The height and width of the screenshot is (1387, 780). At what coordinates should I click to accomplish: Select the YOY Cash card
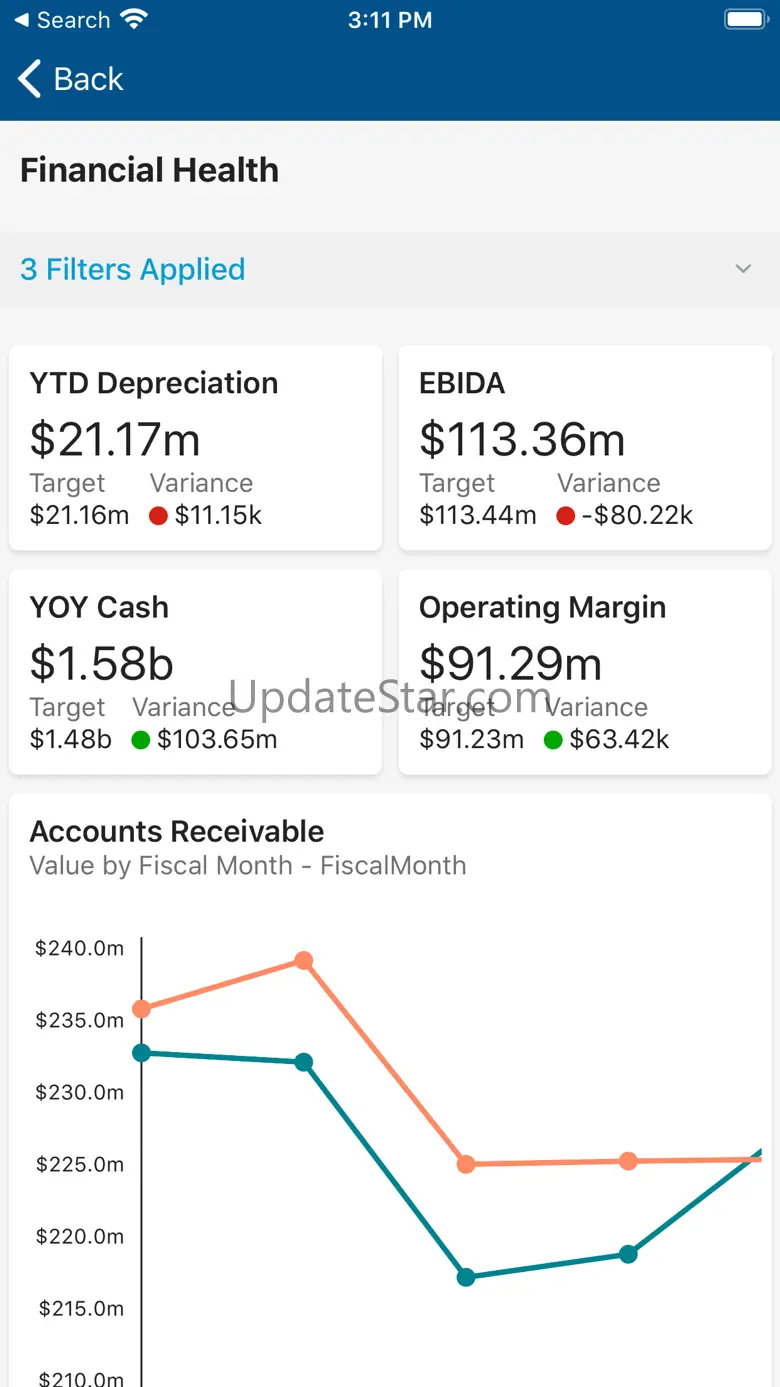click(x=195, y=671)
